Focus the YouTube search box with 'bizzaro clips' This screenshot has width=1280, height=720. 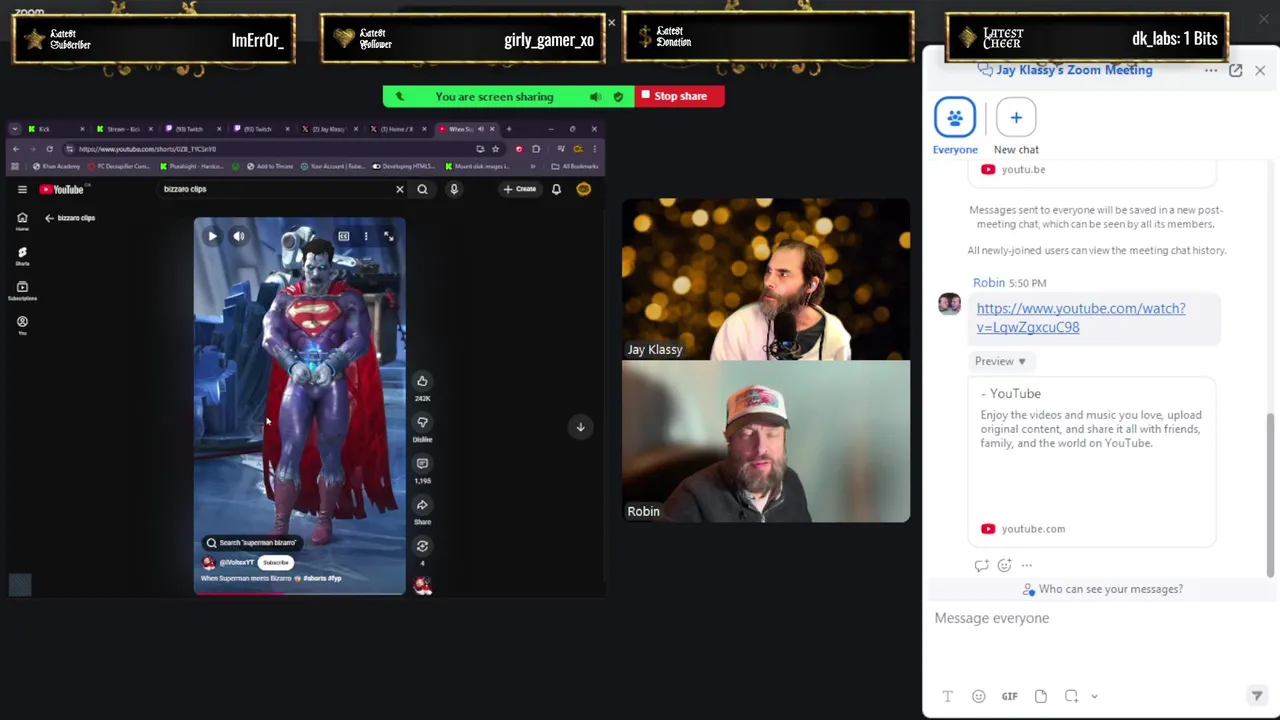[x=275, y=189]
